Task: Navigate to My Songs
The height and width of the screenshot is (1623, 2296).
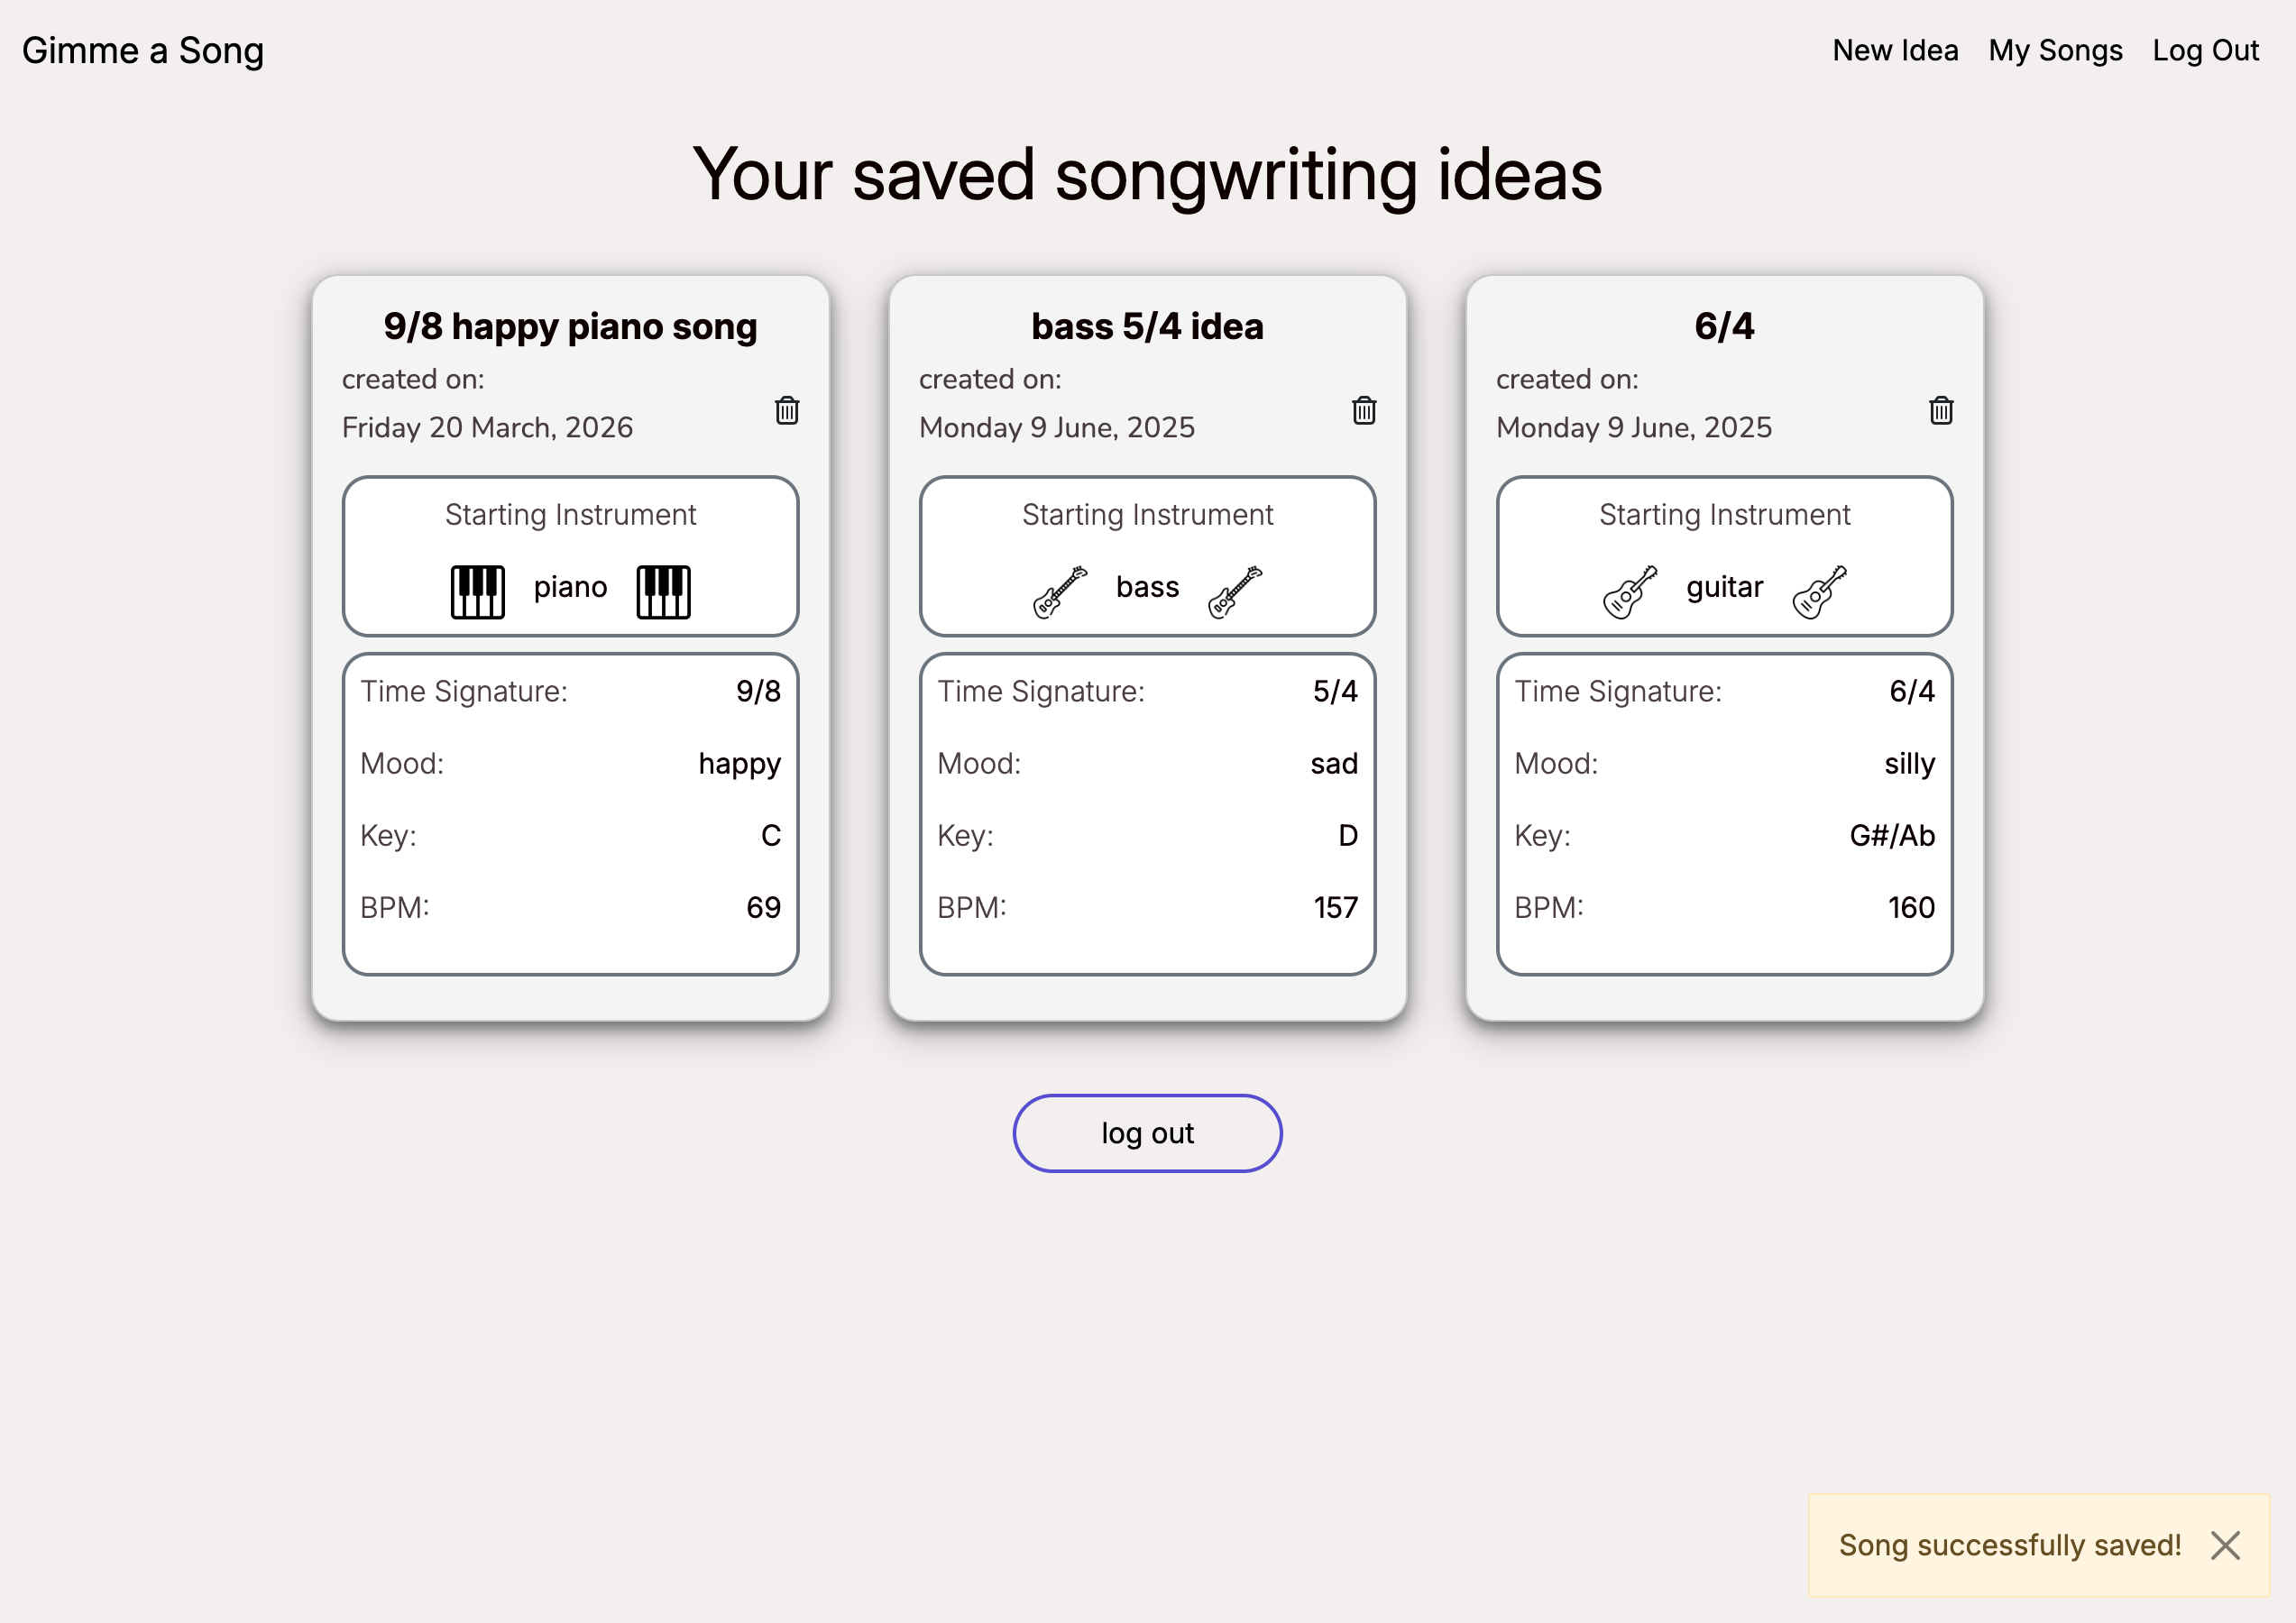Action: point(2055,50)
